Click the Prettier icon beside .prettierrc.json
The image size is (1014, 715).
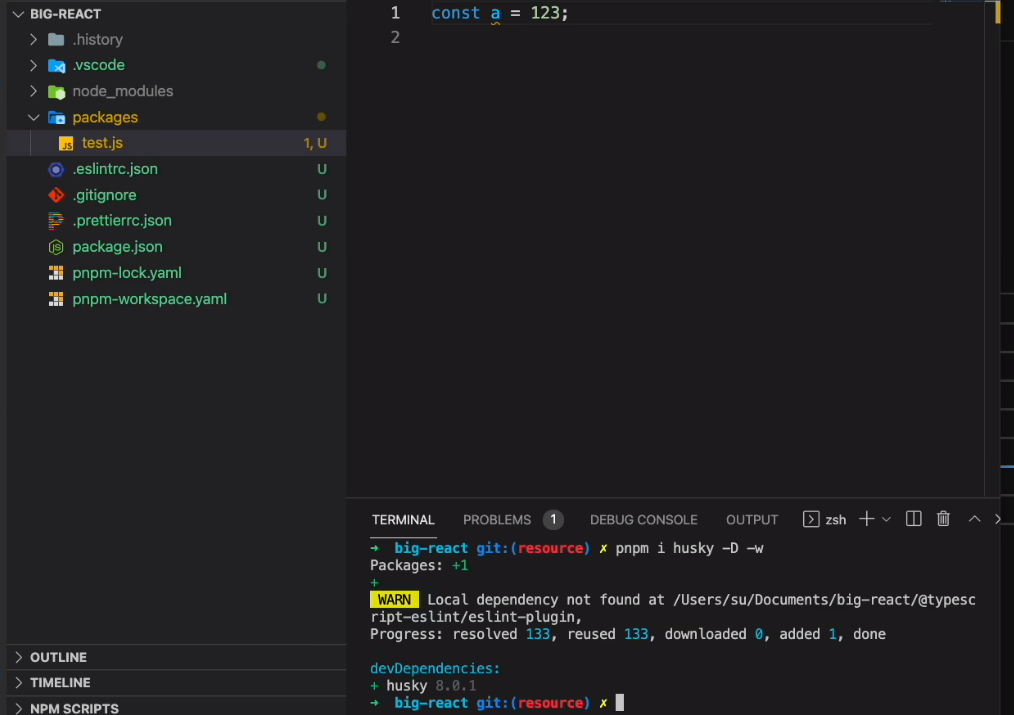(56, 221)
